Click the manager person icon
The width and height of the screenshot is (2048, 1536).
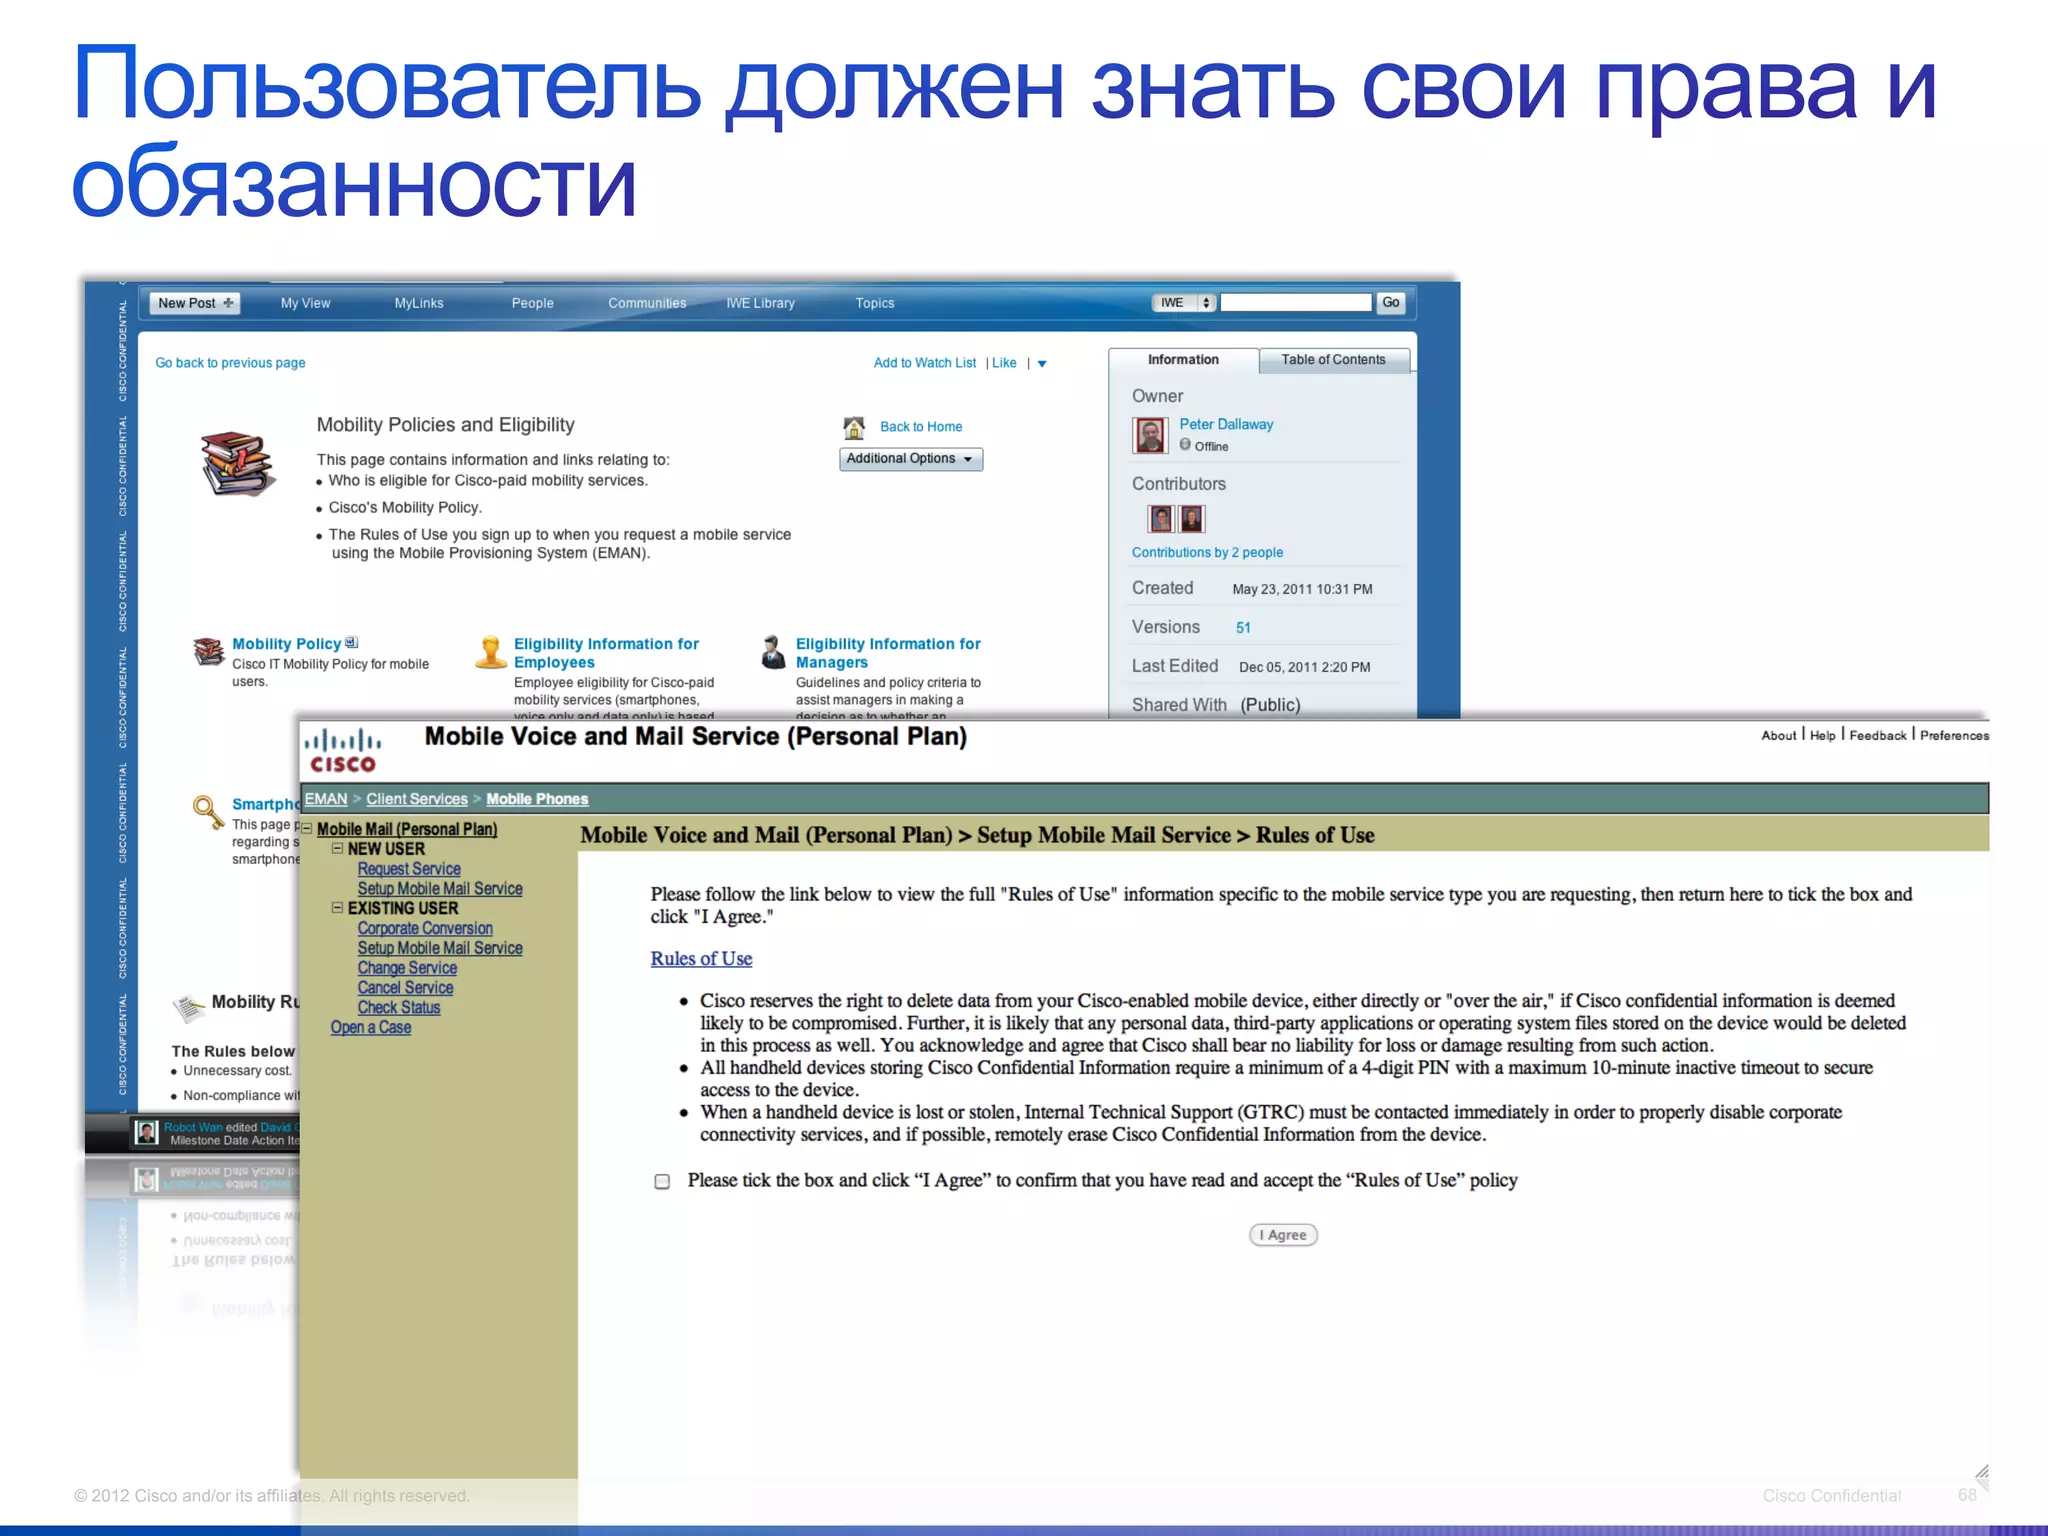click(x=773, y=652)
